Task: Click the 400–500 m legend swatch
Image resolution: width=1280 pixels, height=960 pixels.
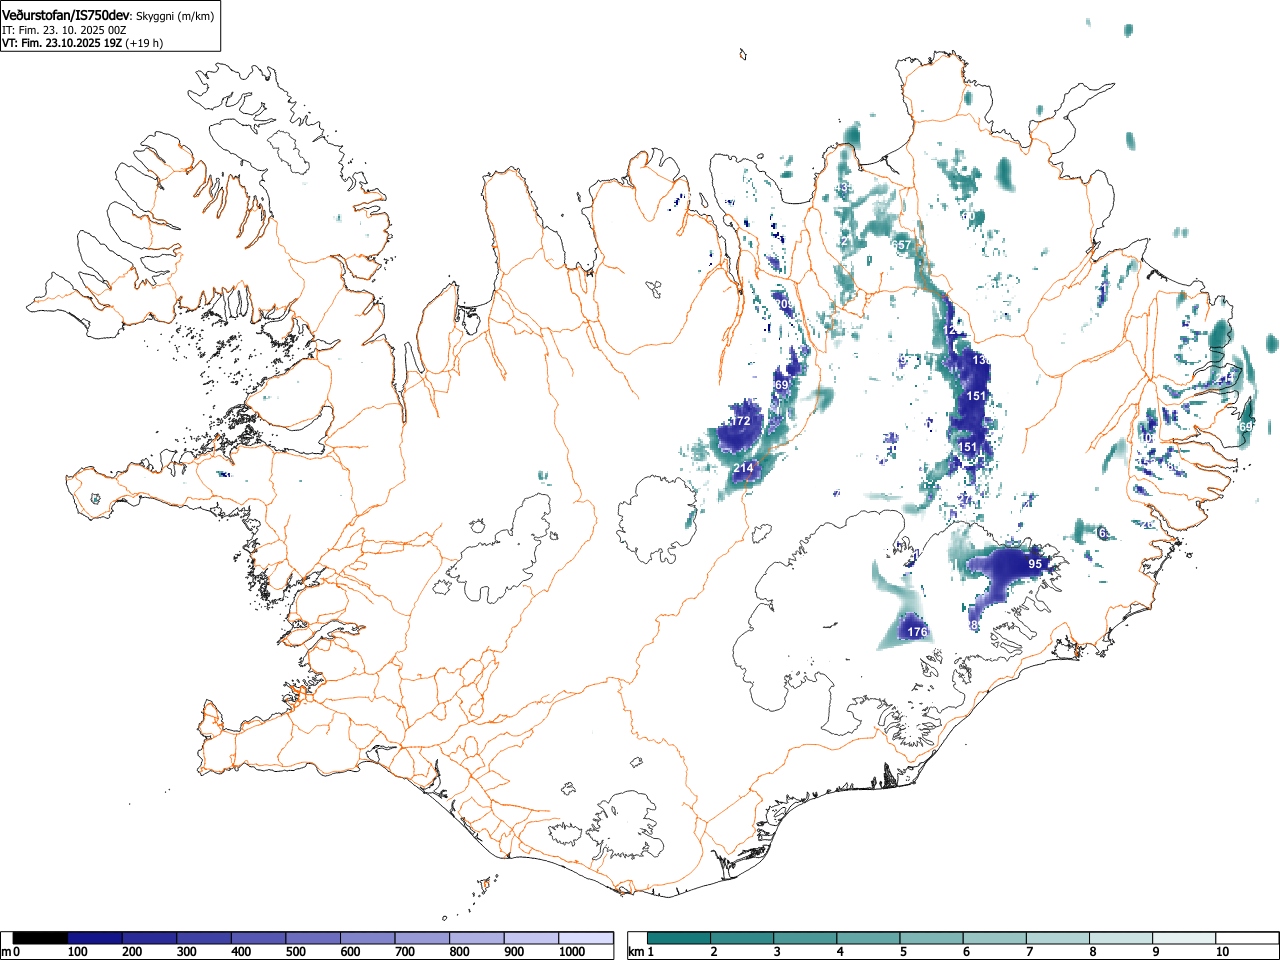Action: click(259, 938)
